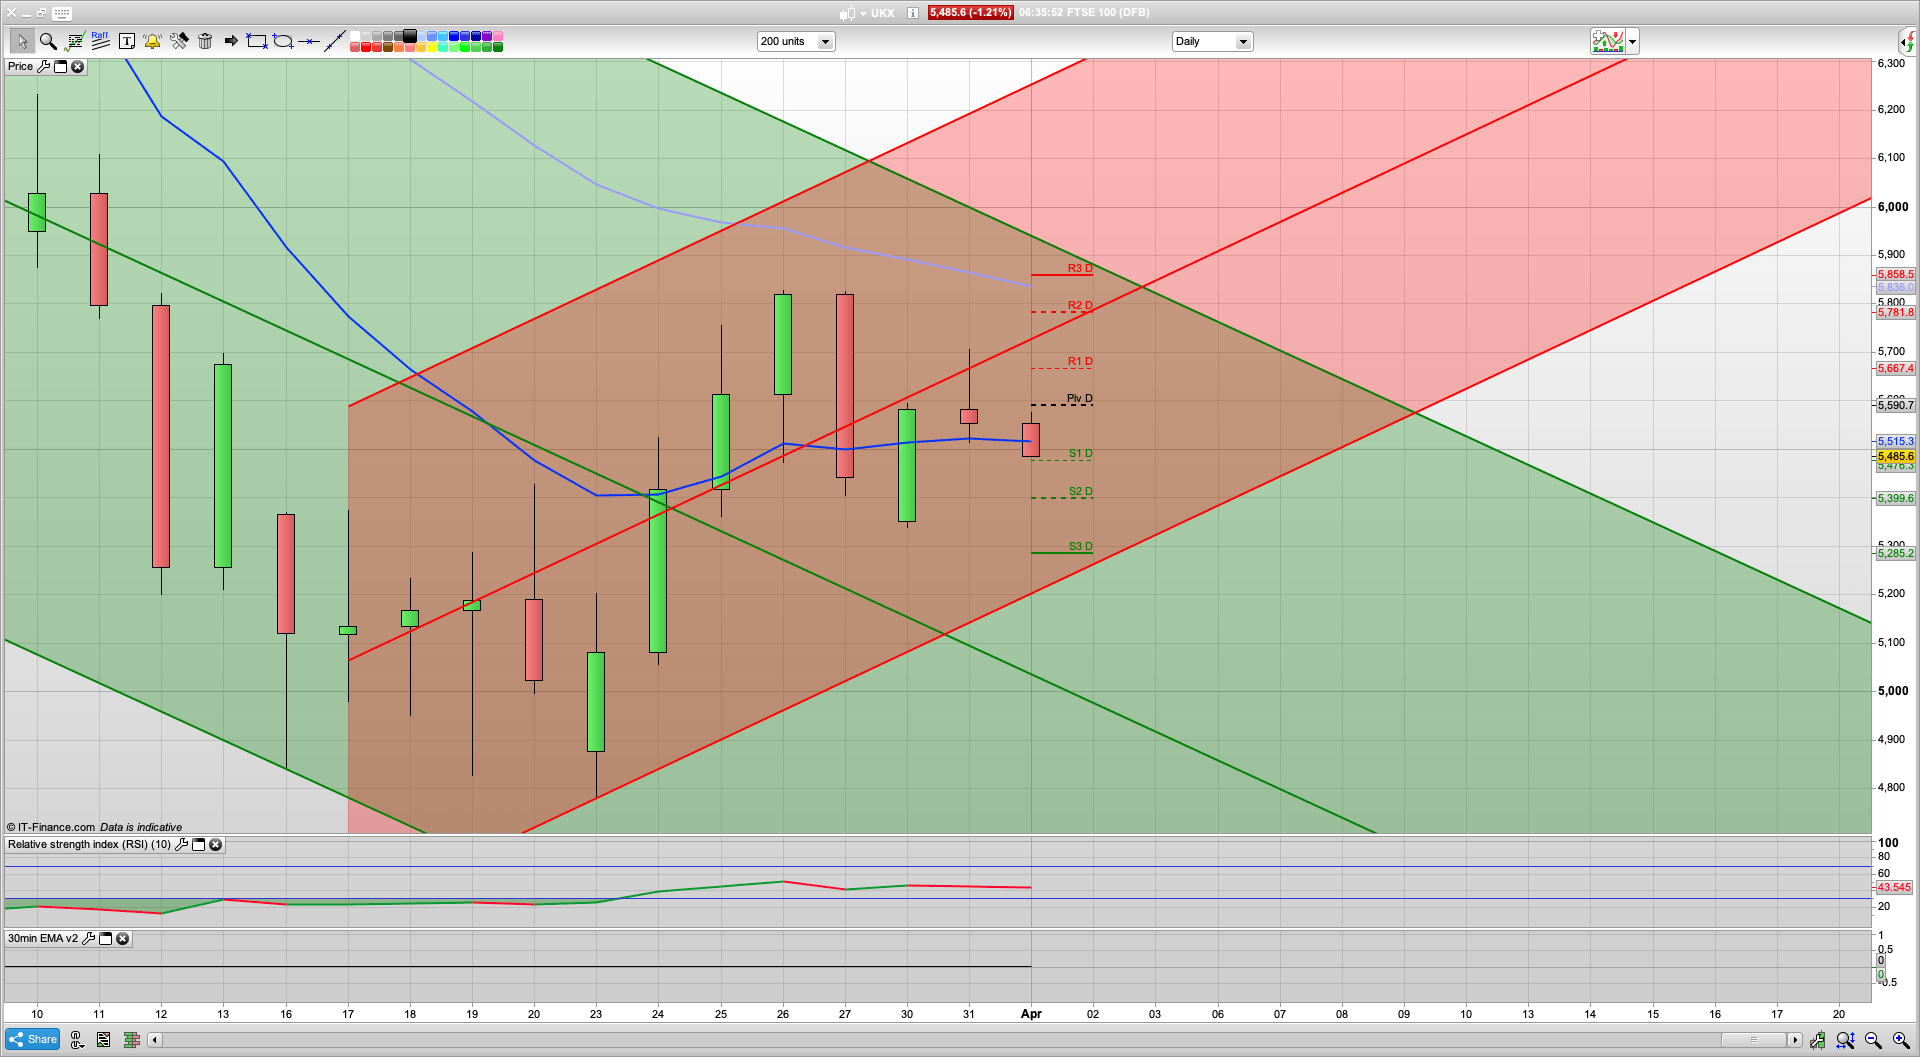Open the UKX instrument dropdown arrow
Image resolution: width=1920 pixels, height=1057 pixels.
[x=863, y=14]
